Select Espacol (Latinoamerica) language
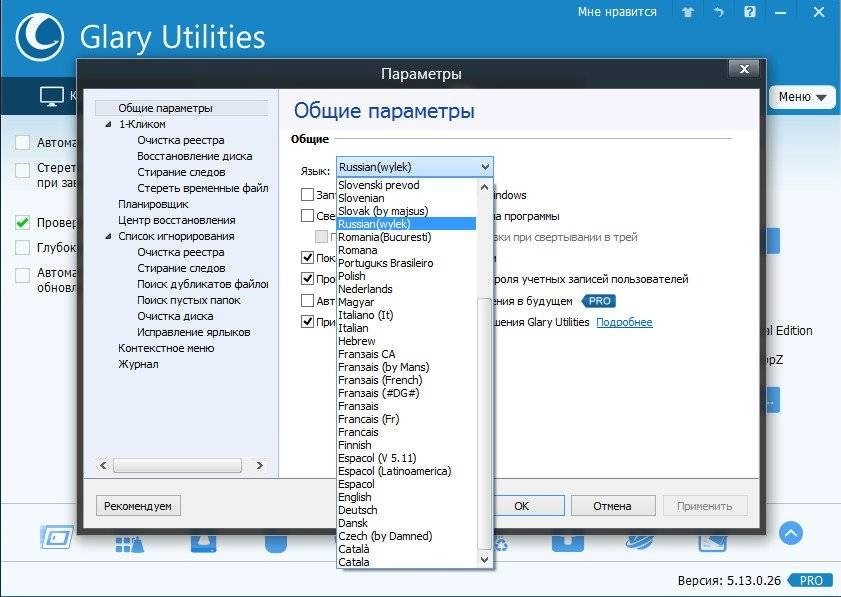This screenshot has width=841, height=597. point(407,471)
